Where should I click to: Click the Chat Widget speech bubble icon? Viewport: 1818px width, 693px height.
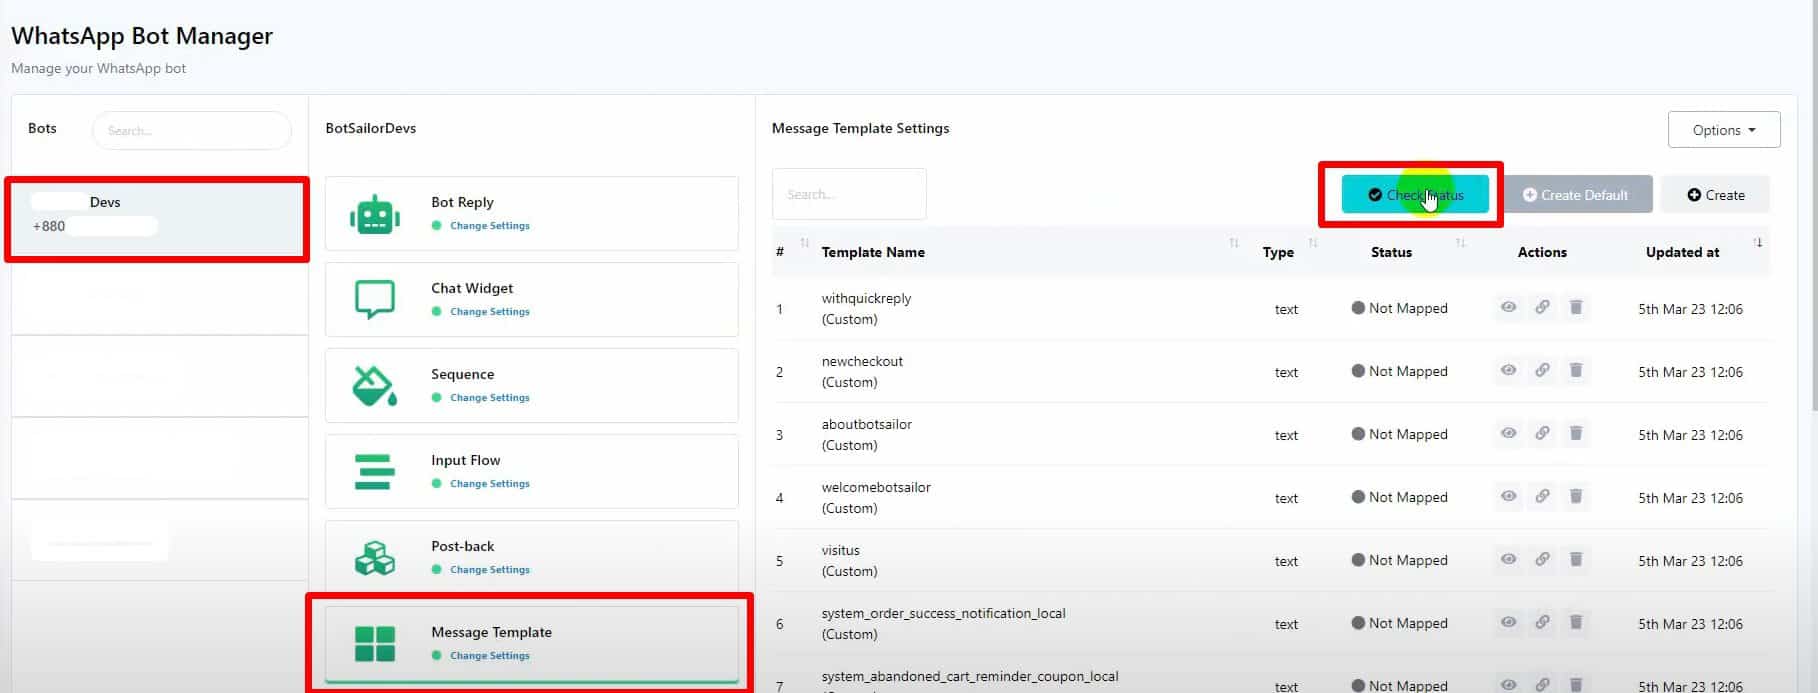tap(375, 299)
